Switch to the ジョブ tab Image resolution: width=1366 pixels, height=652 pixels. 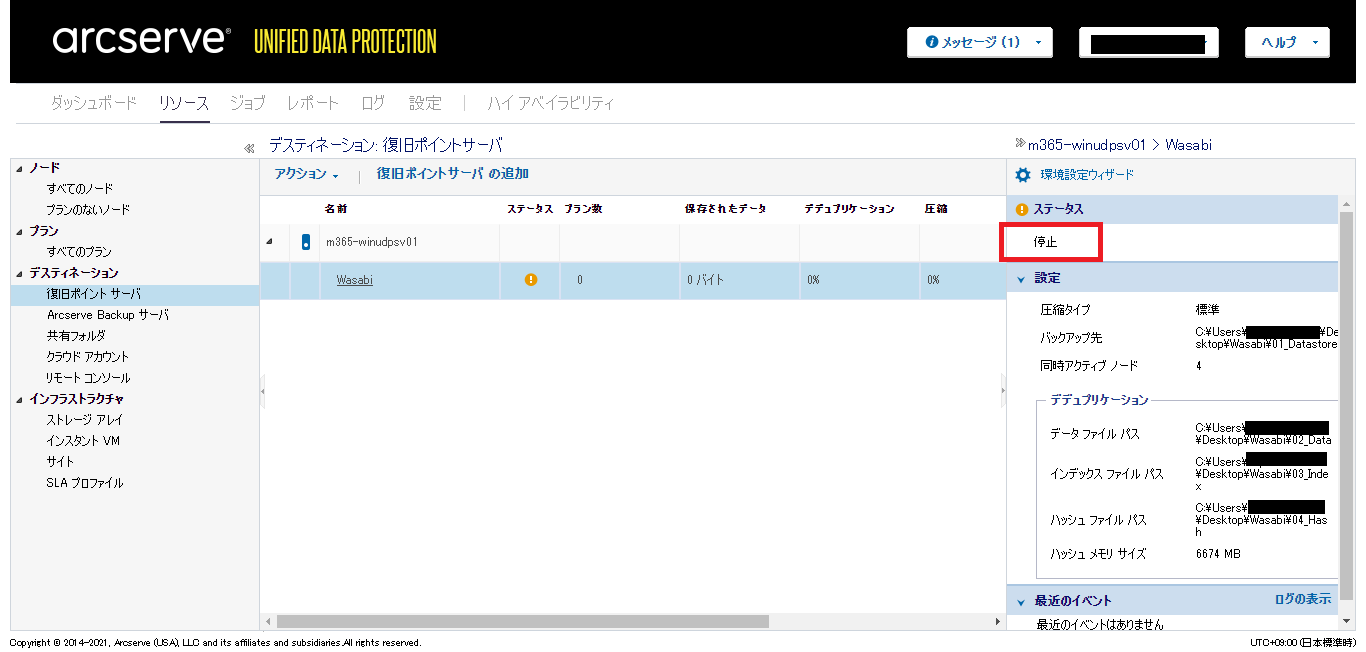(247, 103)
